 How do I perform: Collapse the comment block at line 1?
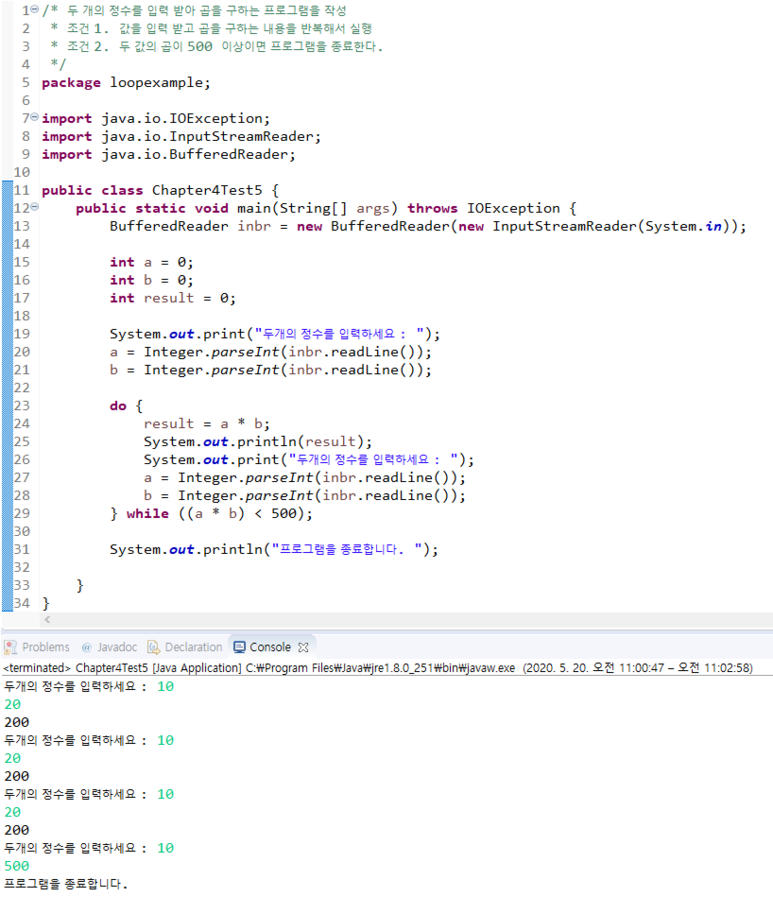click(x=35, y=10)
